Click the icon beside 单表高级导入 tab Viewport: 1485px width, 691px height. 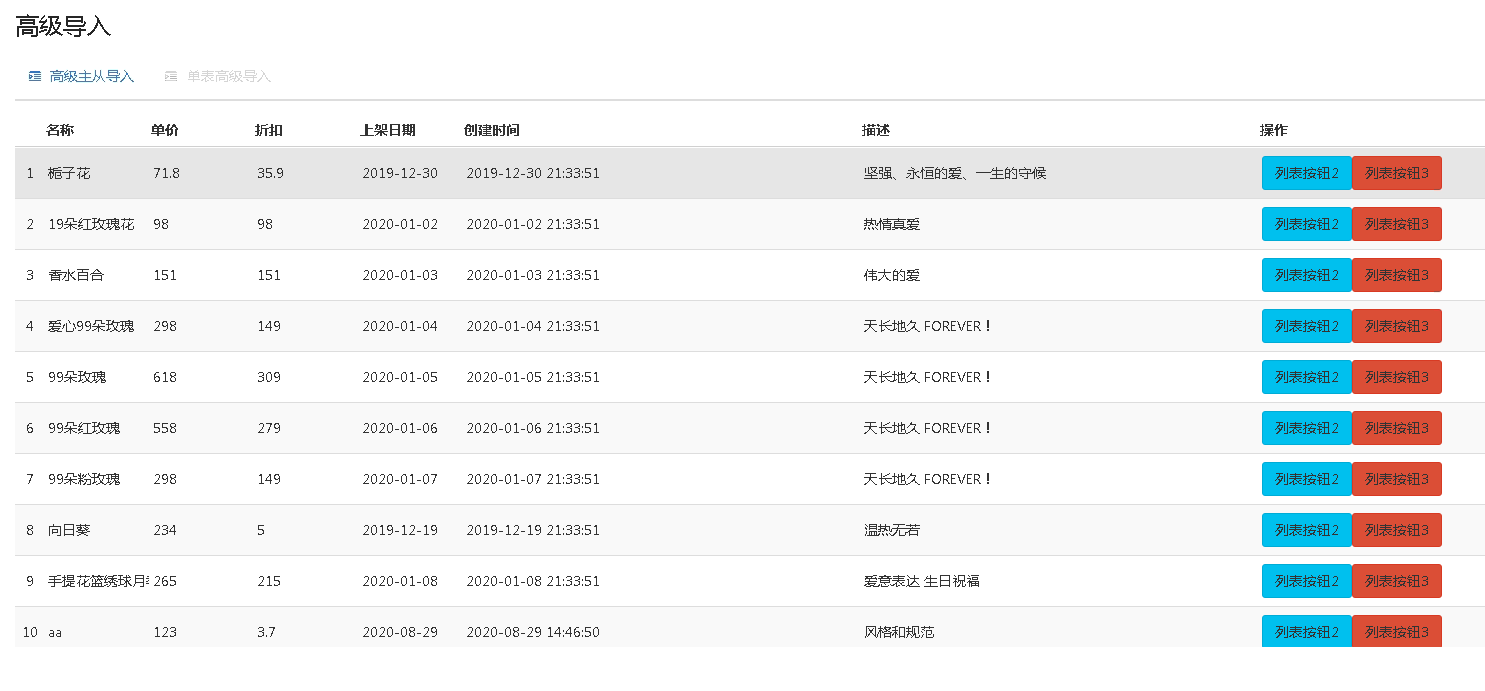point(171,76)
